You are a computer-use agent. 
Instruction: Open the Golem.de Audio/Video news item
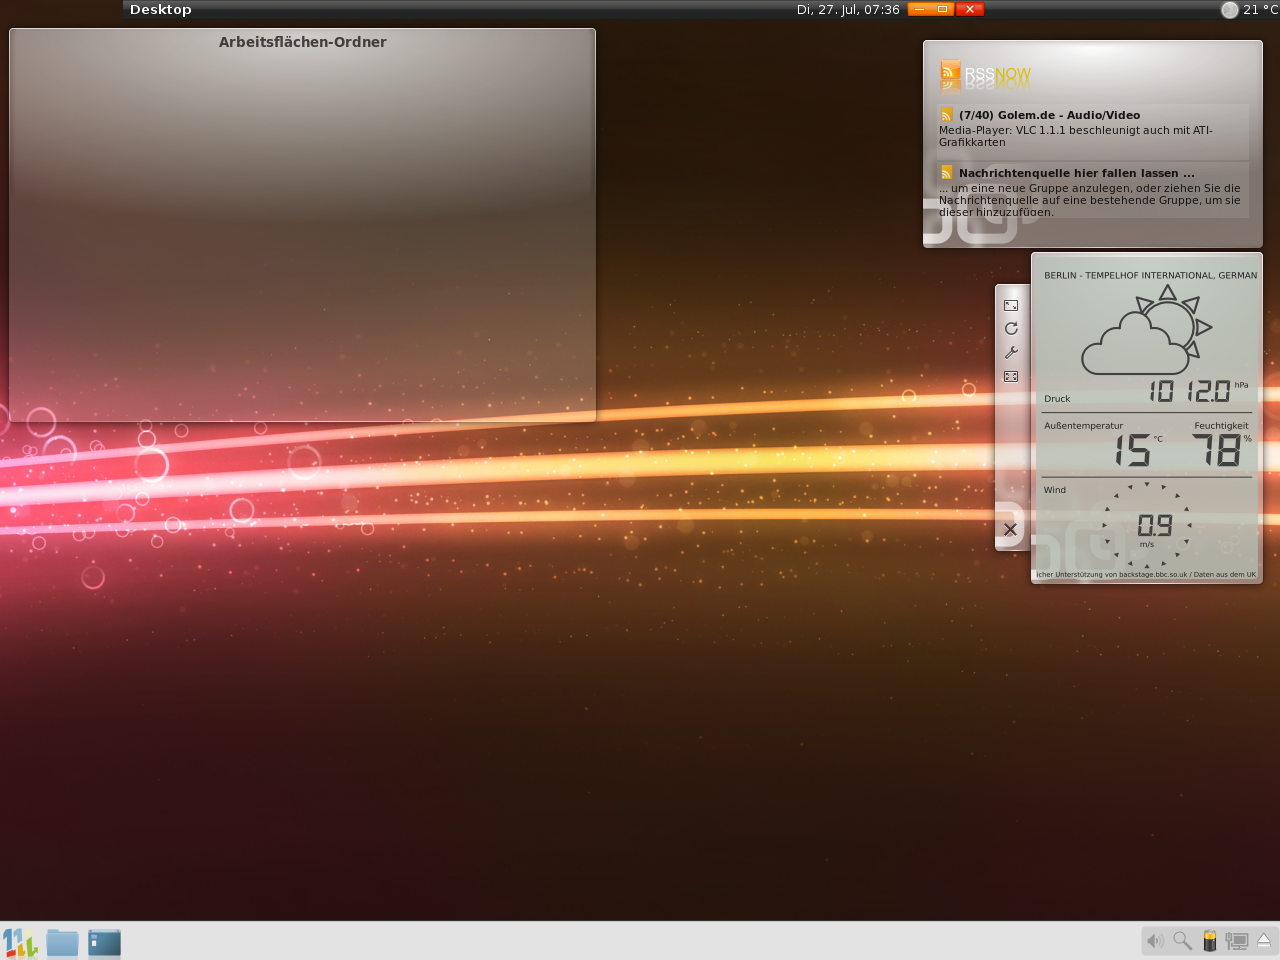(x=1048, y=115)
